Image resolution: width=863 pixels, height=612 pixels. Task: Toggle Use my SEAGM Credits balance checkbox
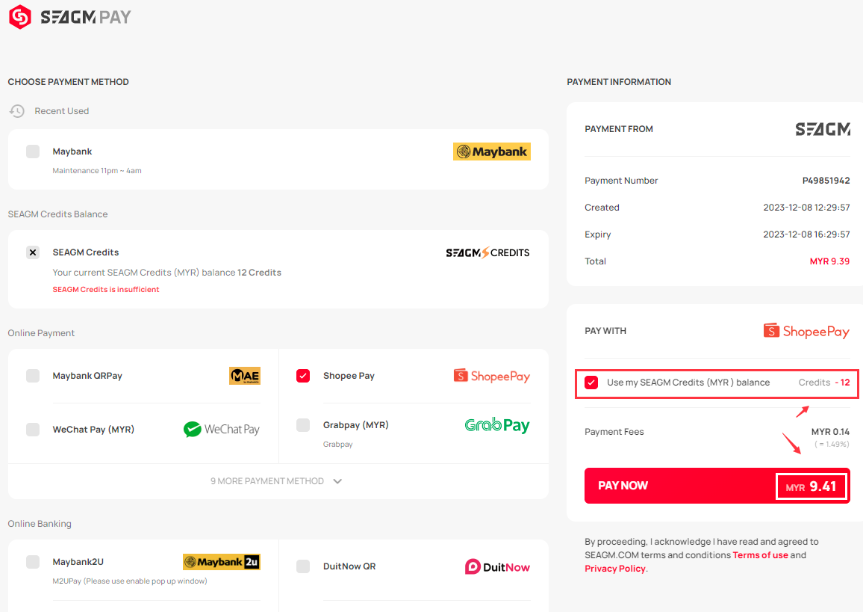click(x=591, y=382)
